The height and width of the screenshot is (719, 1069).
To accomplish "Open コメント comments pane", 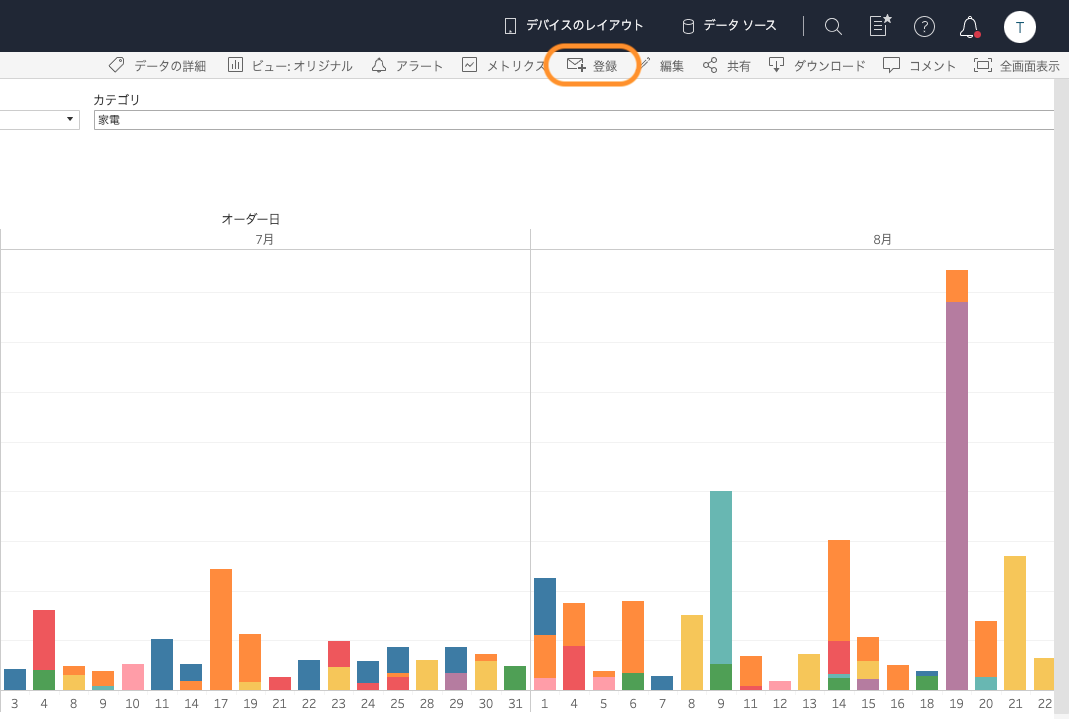I will 919,65.
